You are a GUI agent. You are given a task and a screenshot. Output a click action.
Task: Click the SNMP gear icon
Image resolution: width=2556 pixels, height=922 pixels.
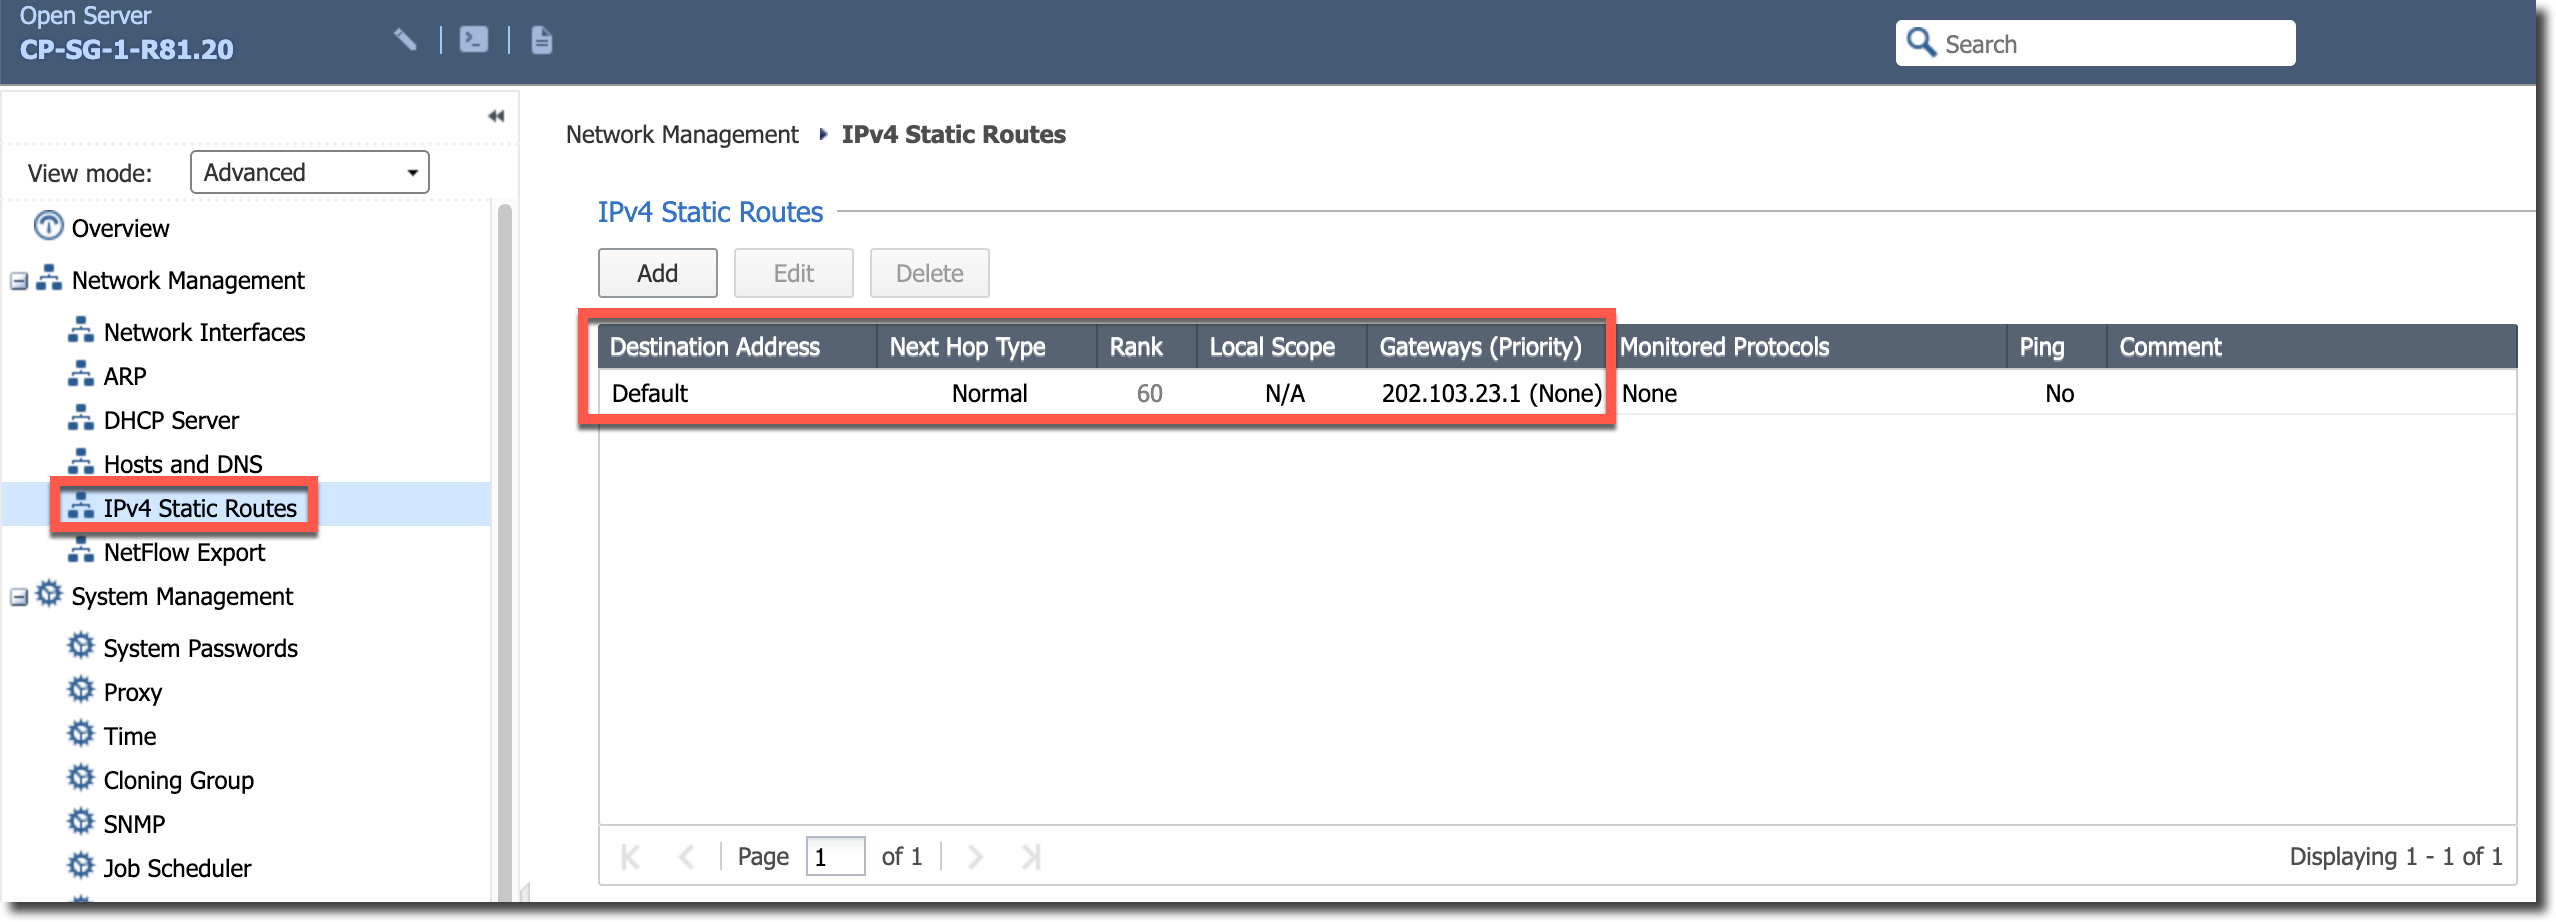[x=80, y=823]
